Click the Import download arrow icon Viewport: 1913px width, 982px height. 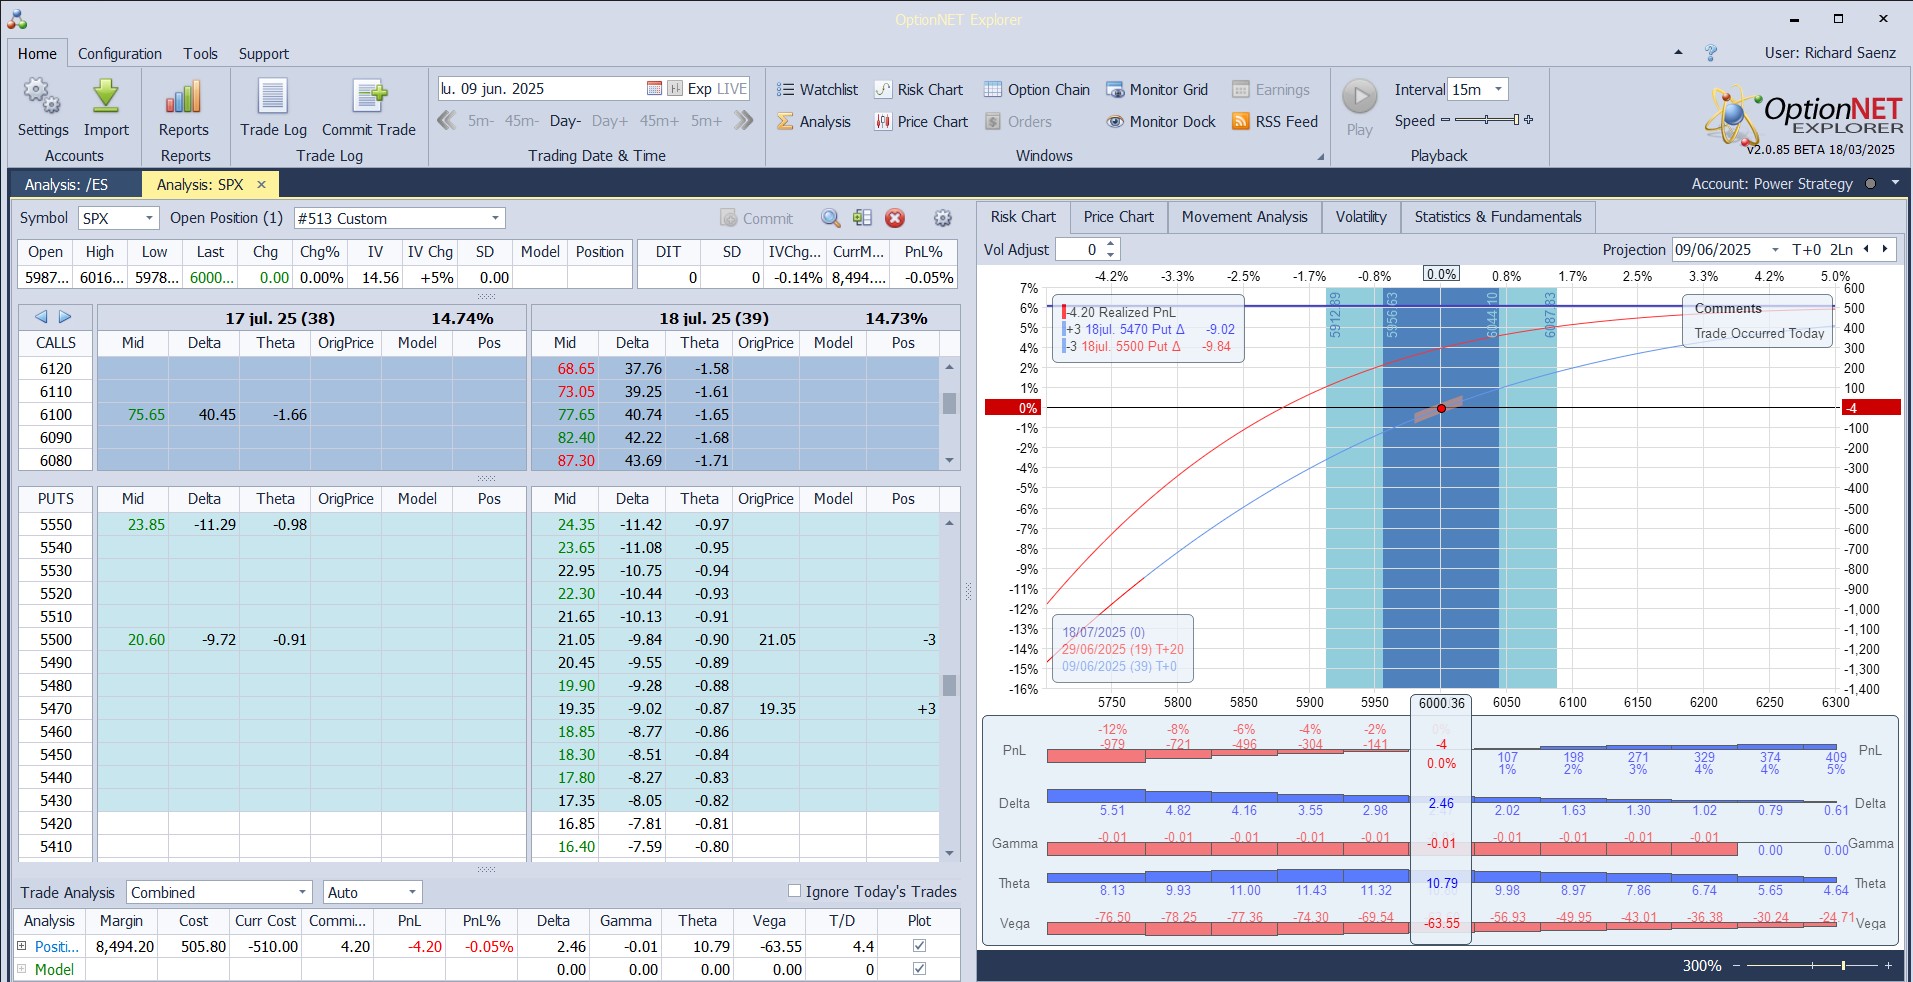tap(106, 96)
